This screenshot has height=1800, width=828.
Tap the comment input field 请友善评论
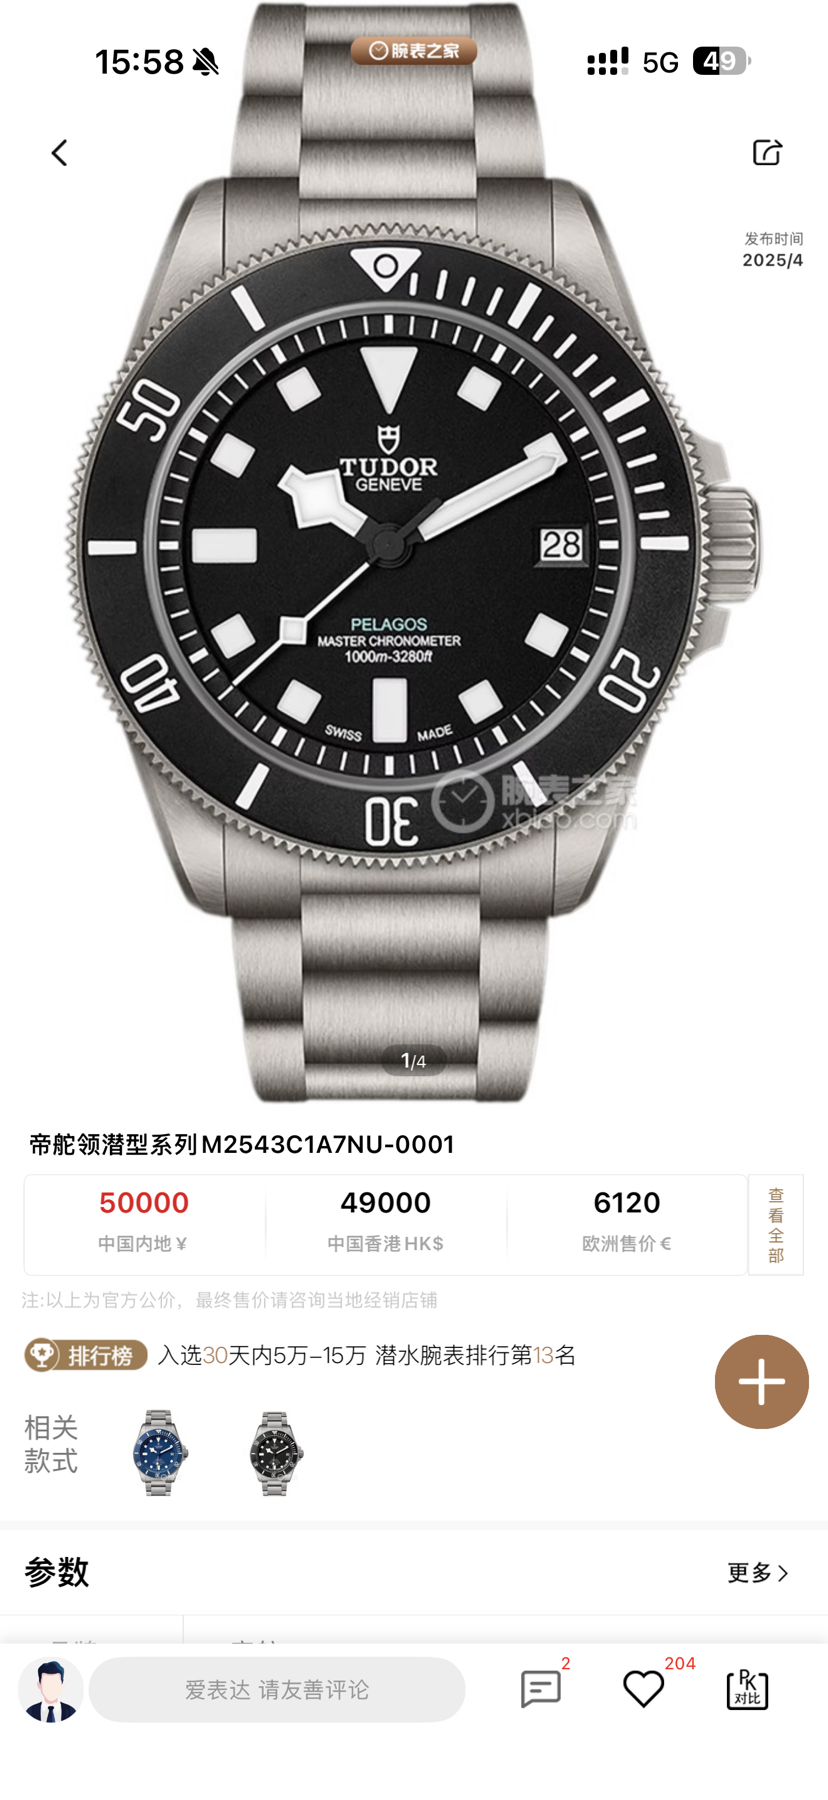(x=277, y=1689)
